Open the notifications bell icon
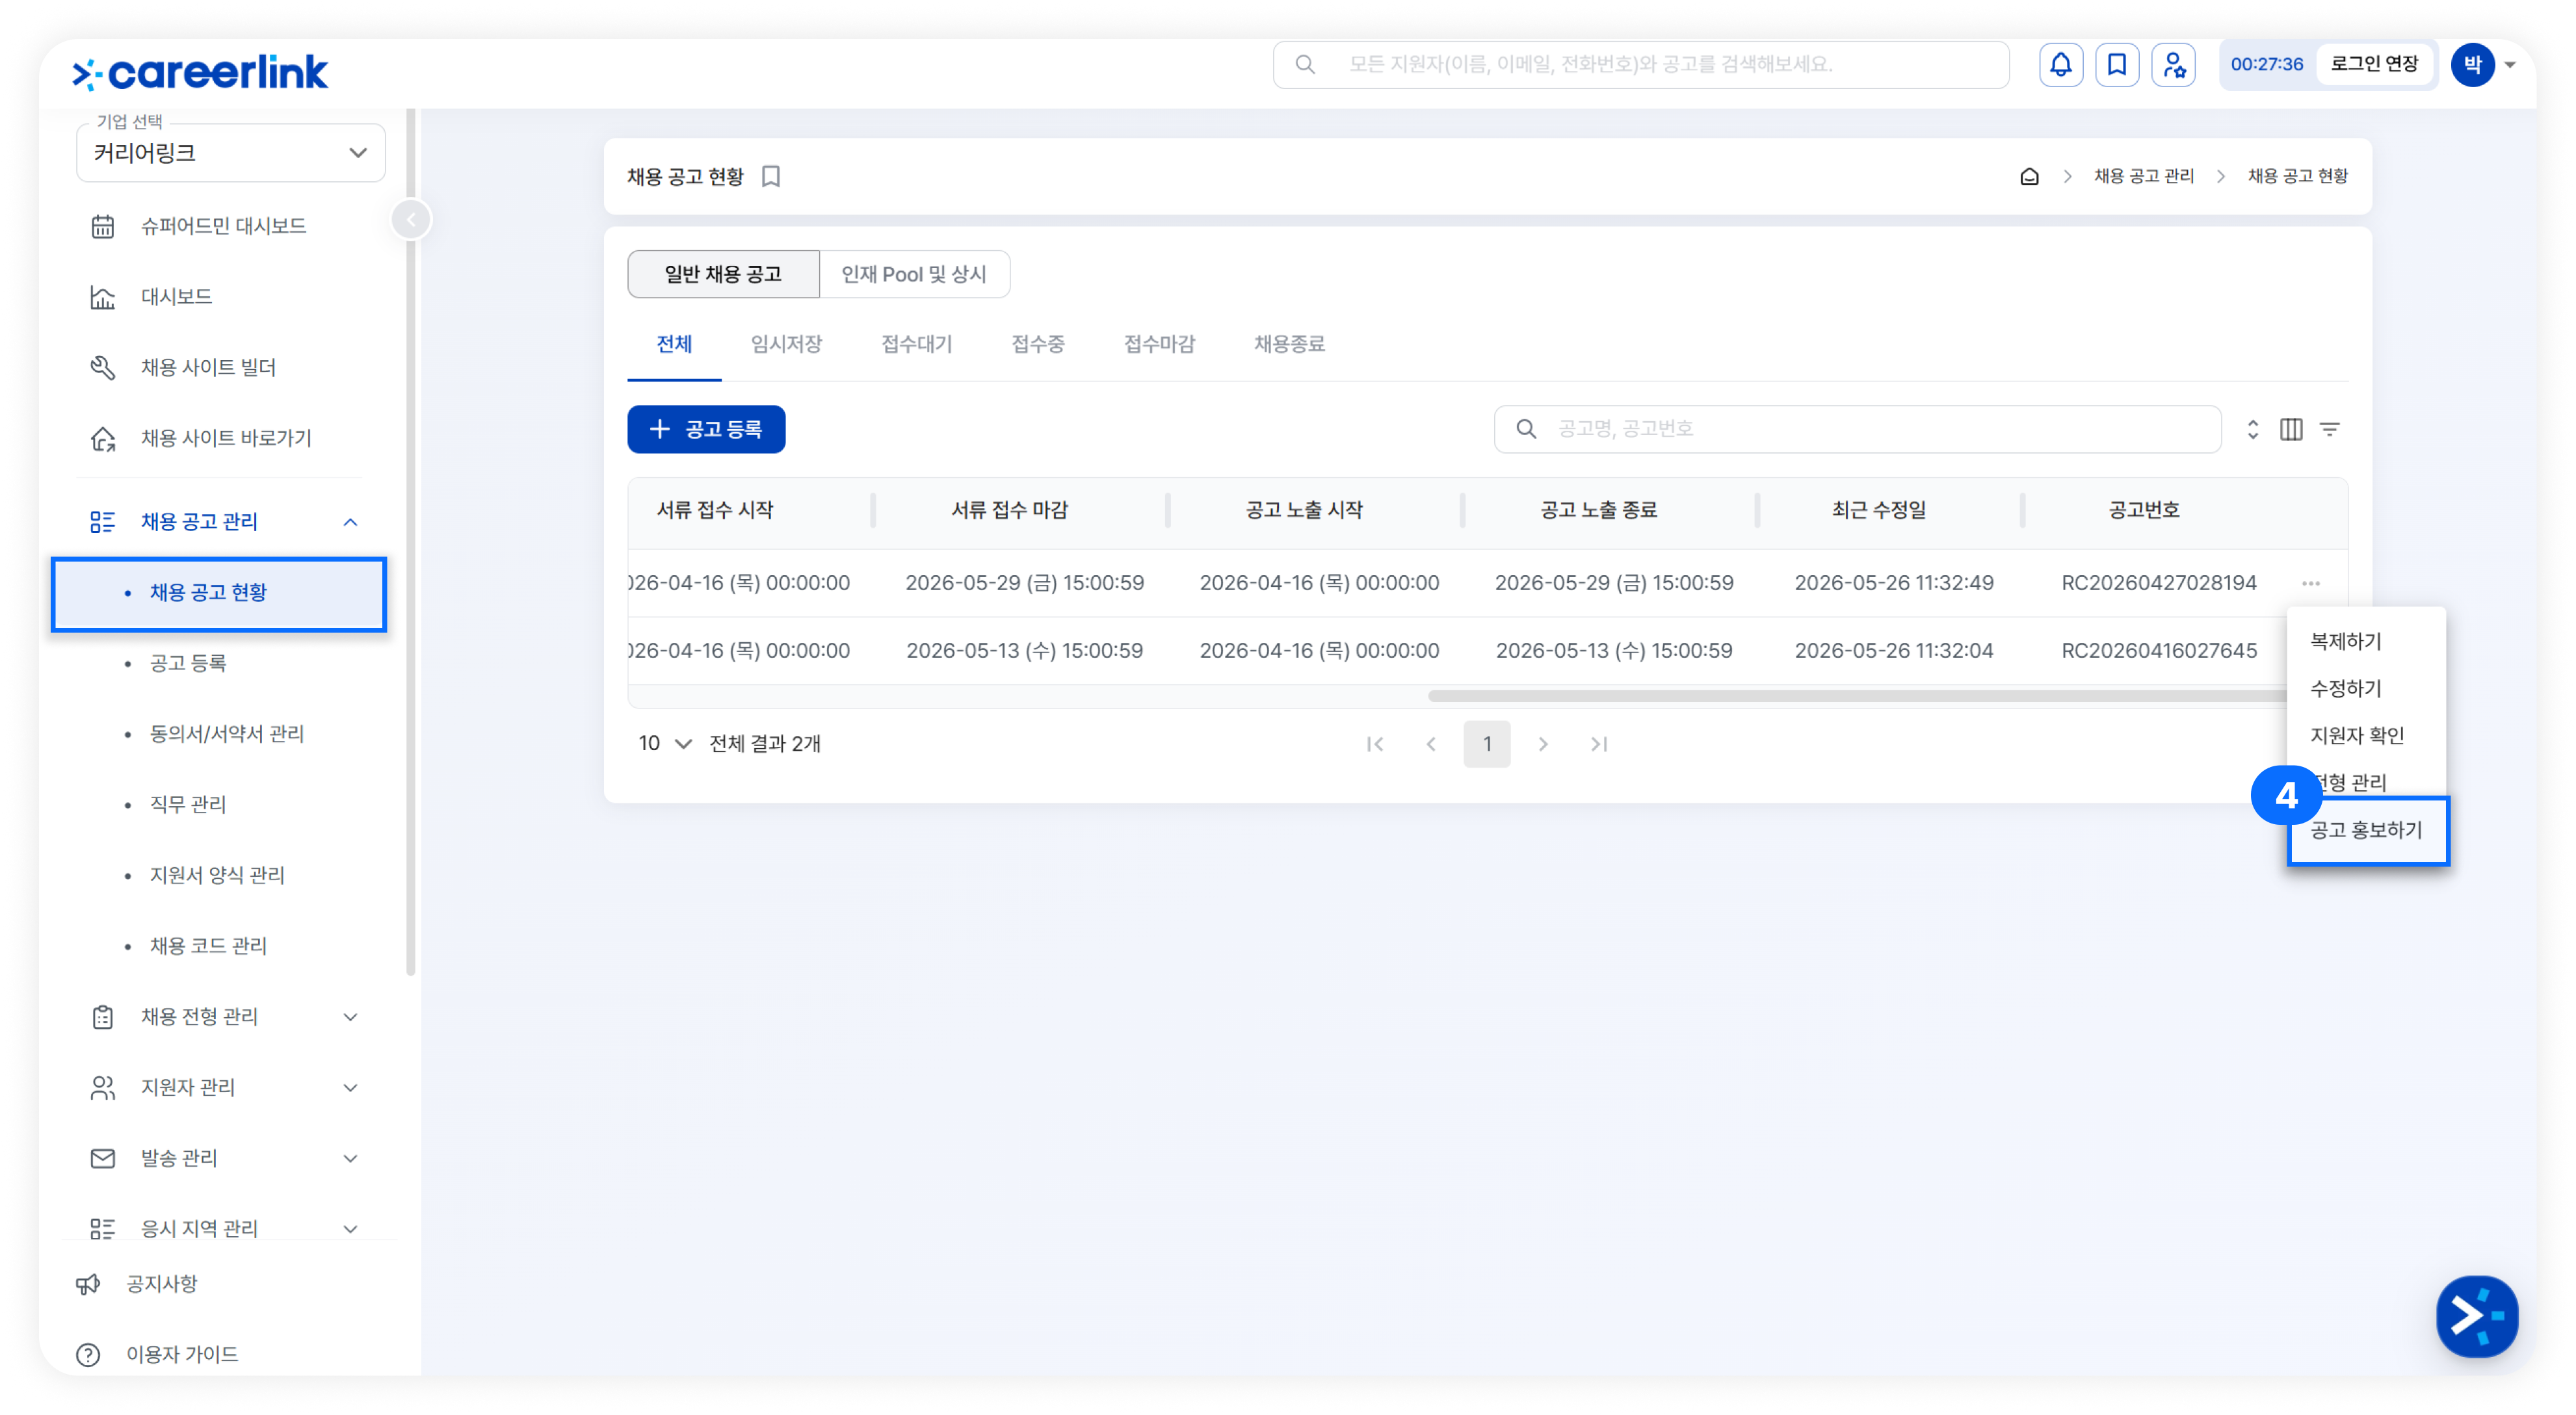 2060,65
